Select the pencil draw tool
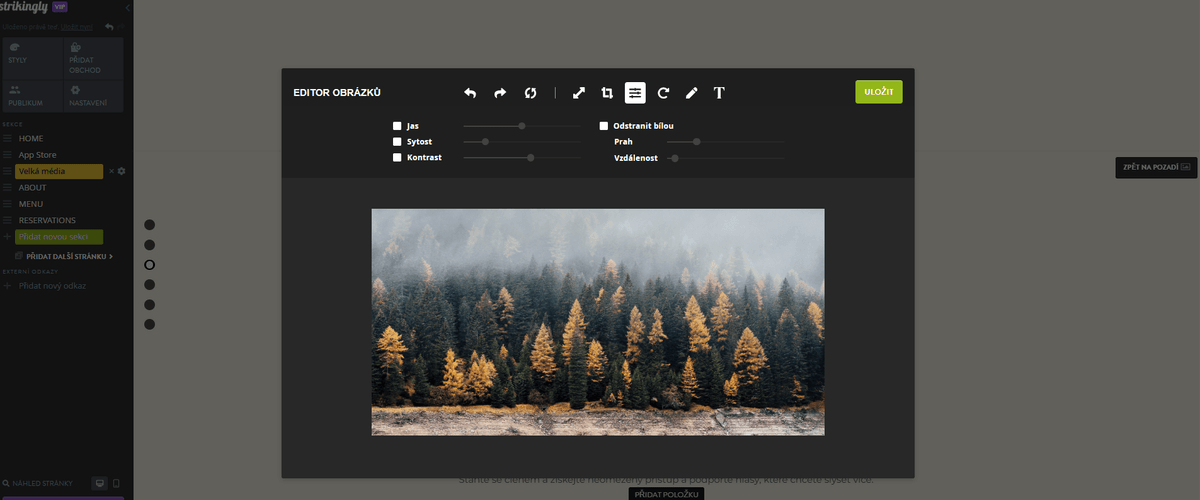 point(691,93)
